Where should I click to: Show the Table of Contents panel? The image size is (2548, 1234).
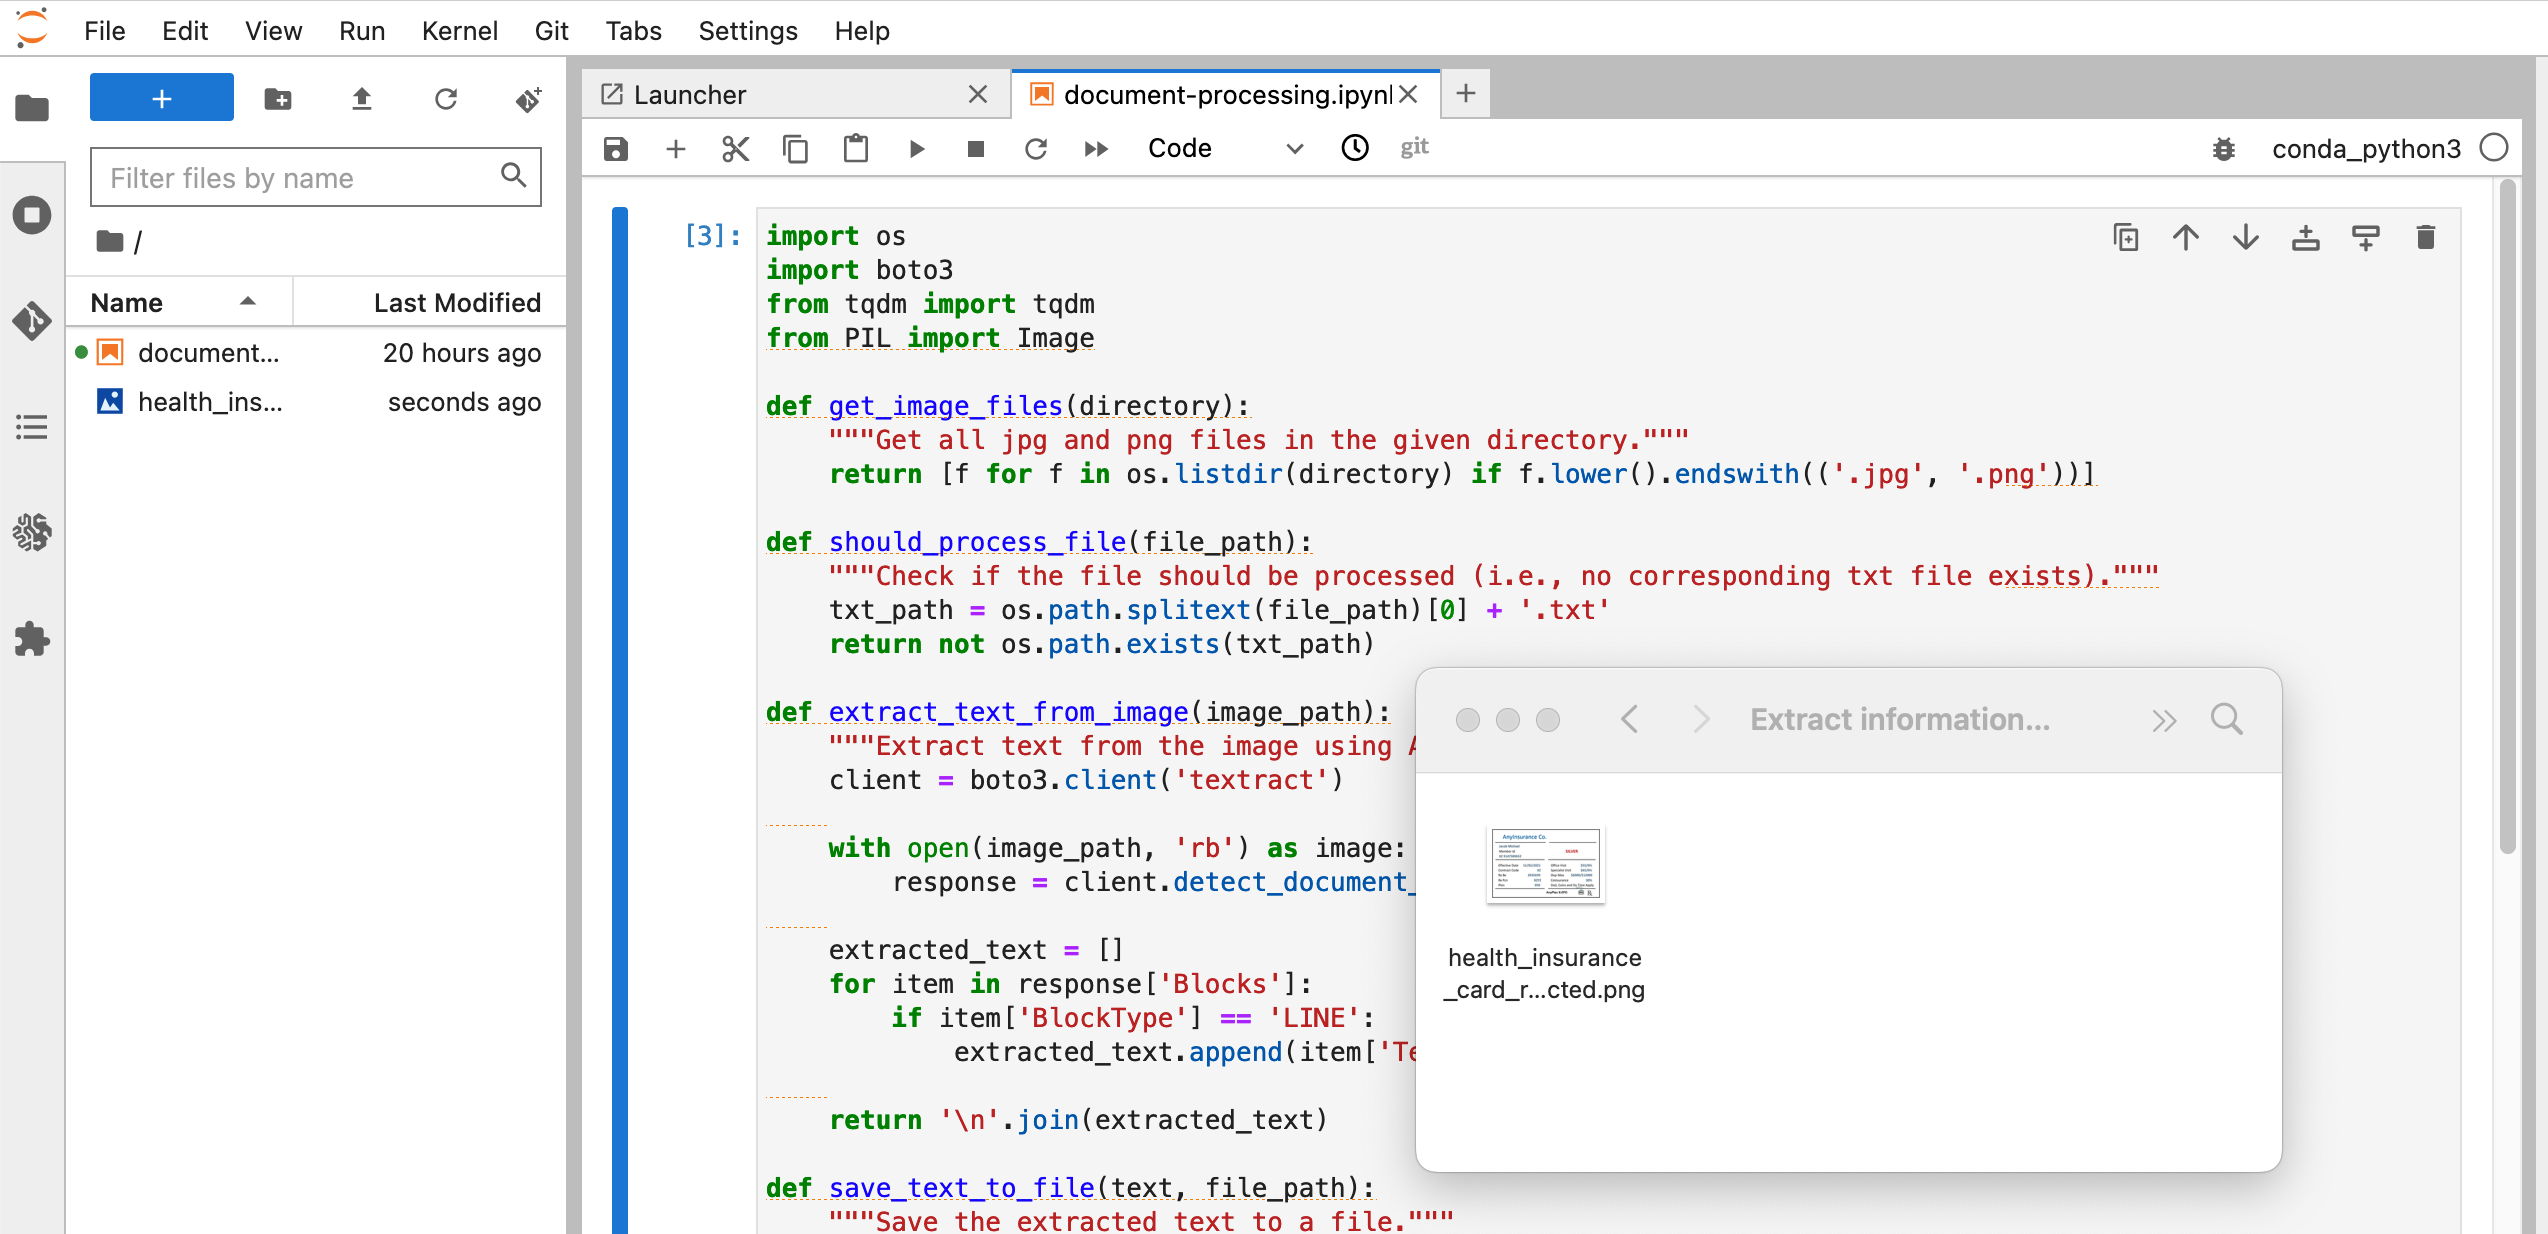coord(32,427)
